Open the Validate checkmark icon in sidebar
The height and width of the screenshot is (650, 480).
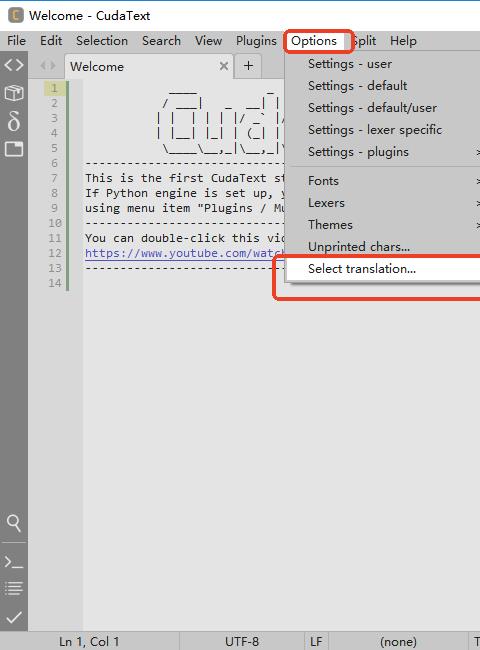14,618
